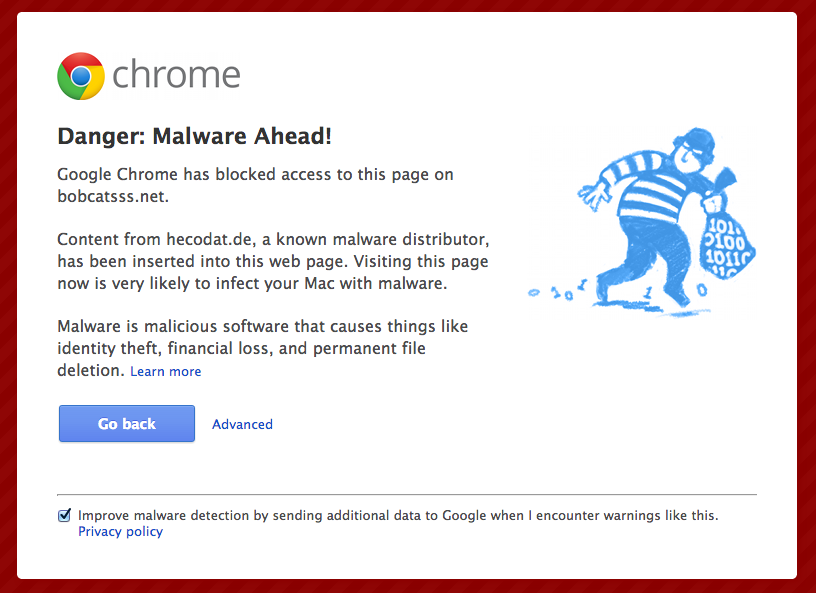Click the "Danger: Malware Ahead!" heading
This screenshot has height=593, width=816.
tap(194, 136)
